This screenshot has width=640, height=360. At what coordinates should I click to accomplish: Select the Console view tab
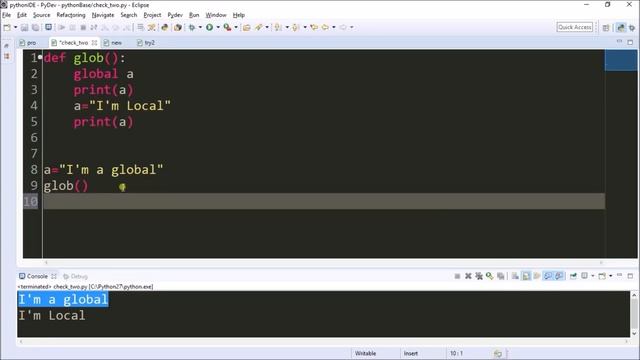pos(37,276)
